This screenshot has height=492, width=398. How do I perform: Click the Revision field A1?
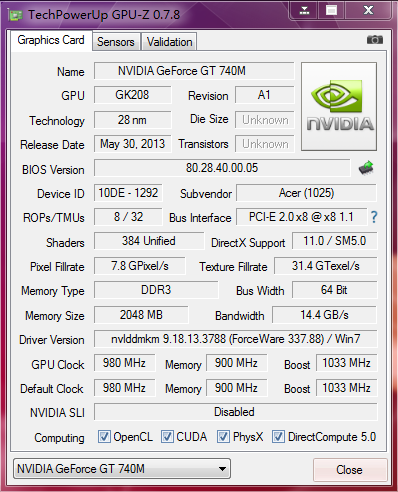click(265, 95)
